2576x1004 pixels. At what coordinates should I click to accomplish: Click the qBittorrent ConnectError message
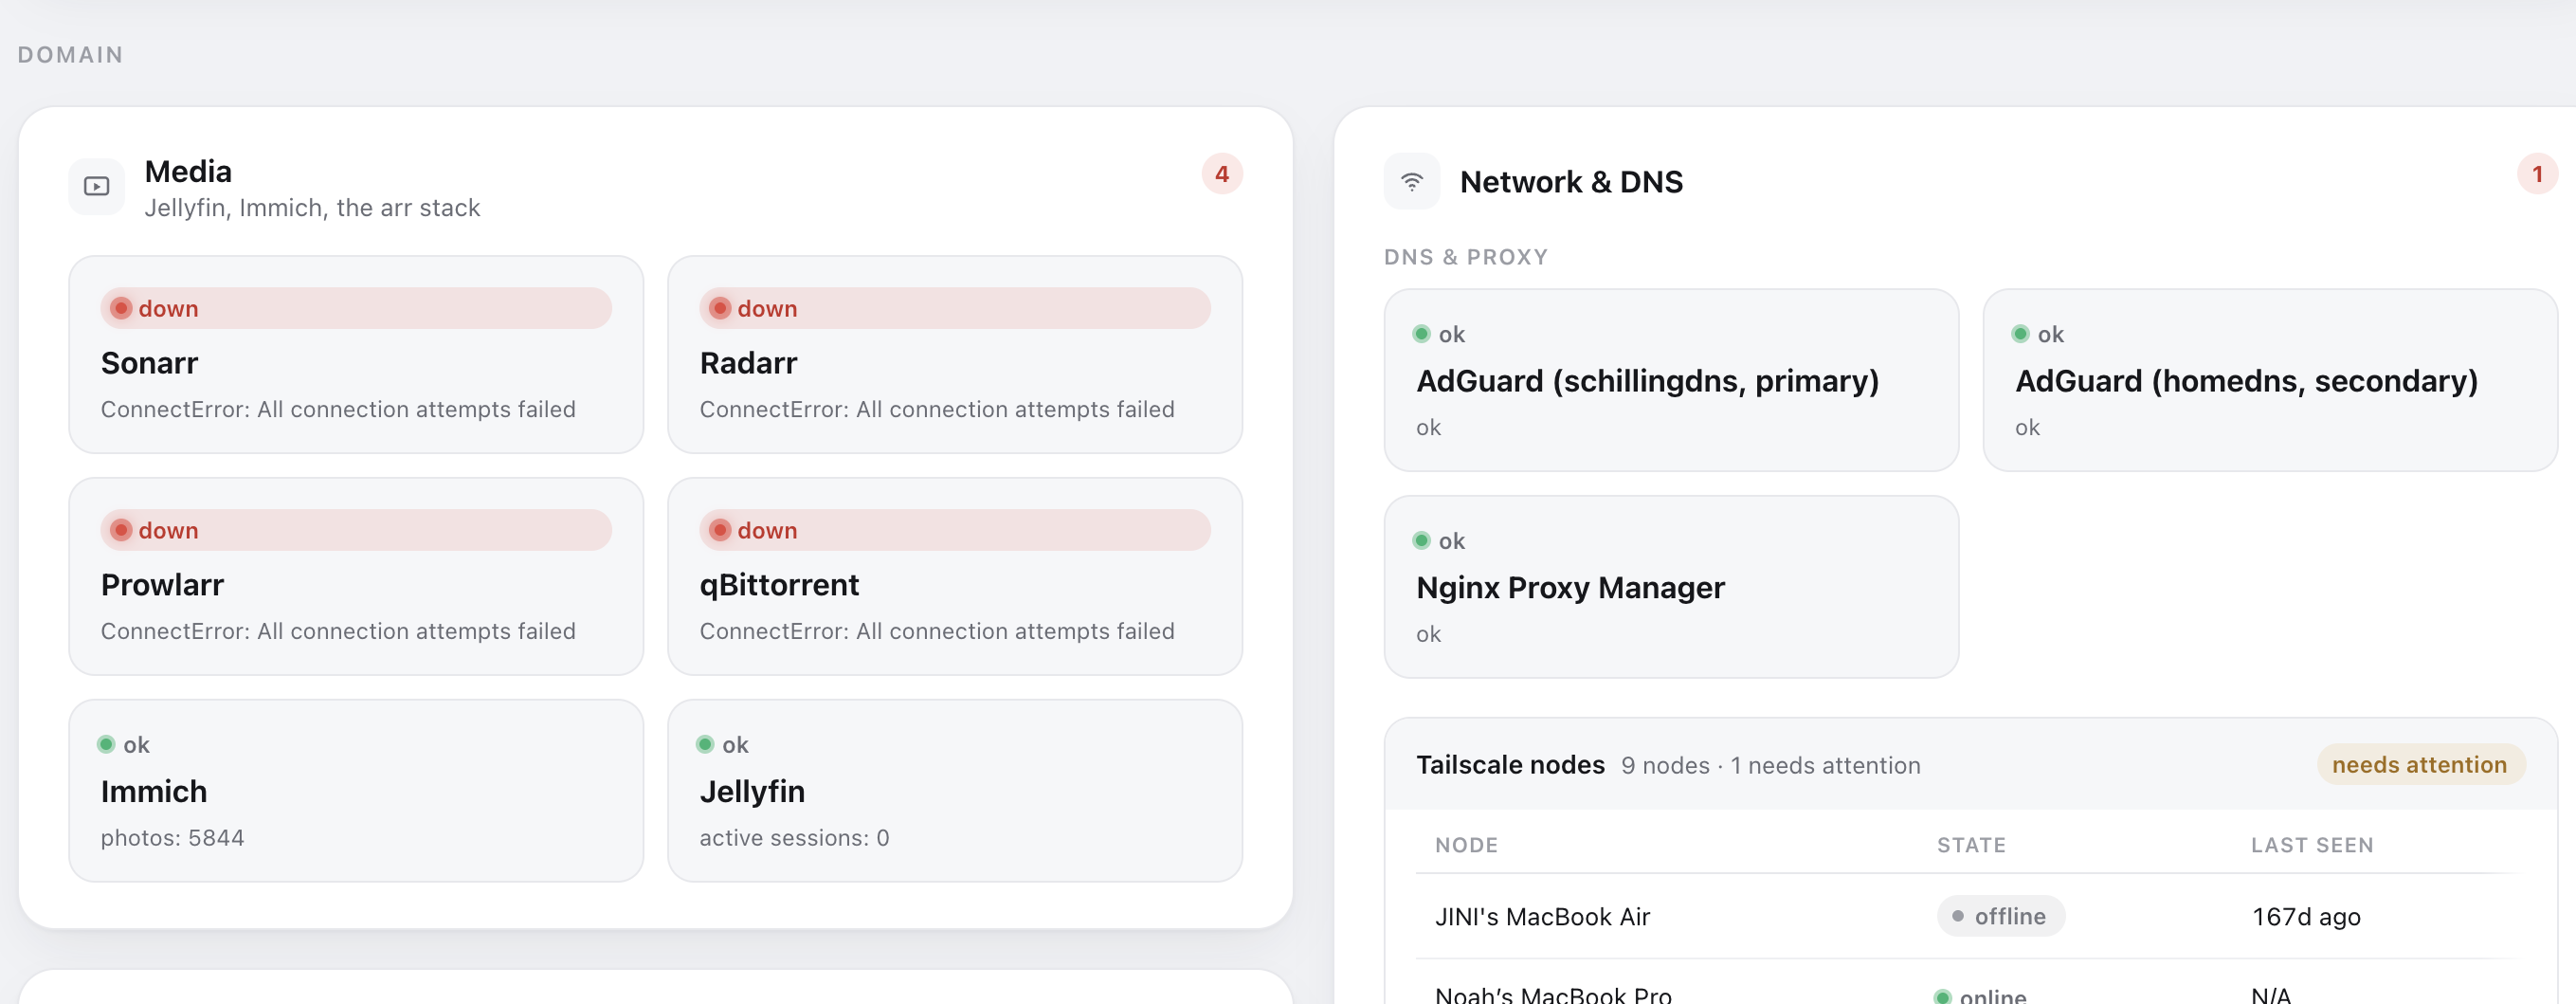point(937,631)
